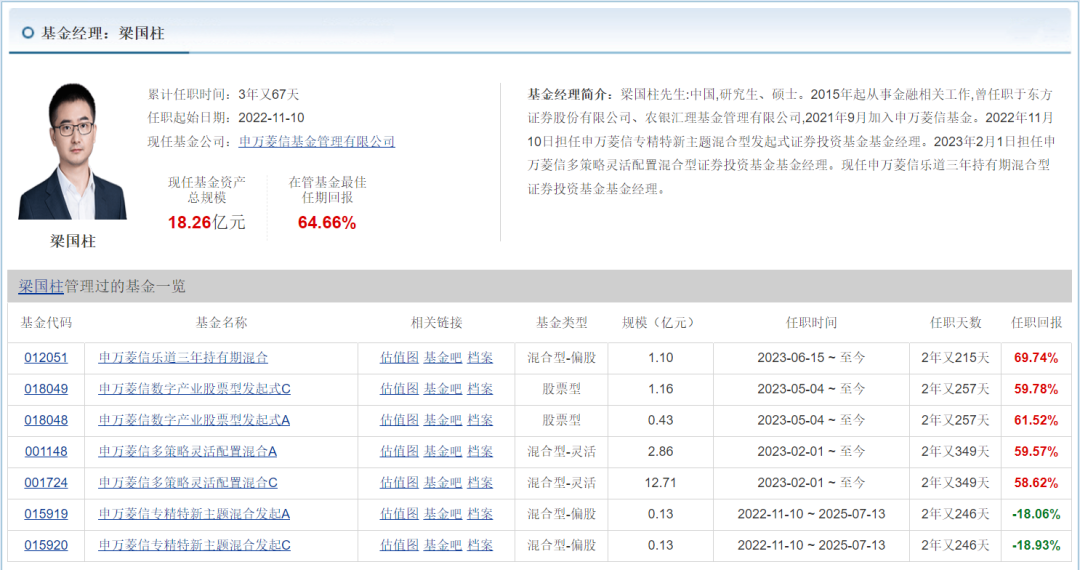Open 估值图 for fund 001724
Screen dimensions: 1080x570
click(399, 482)
